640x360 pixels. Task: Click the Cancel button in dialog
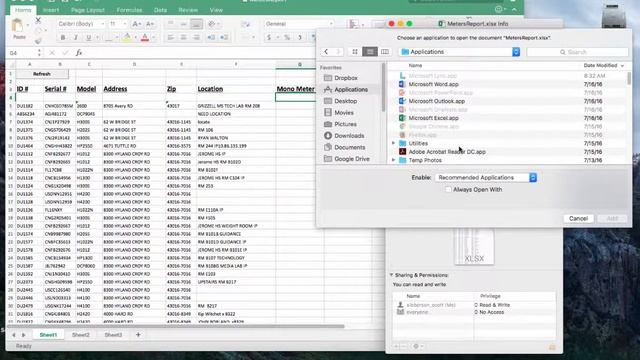(x=578, y=218)
